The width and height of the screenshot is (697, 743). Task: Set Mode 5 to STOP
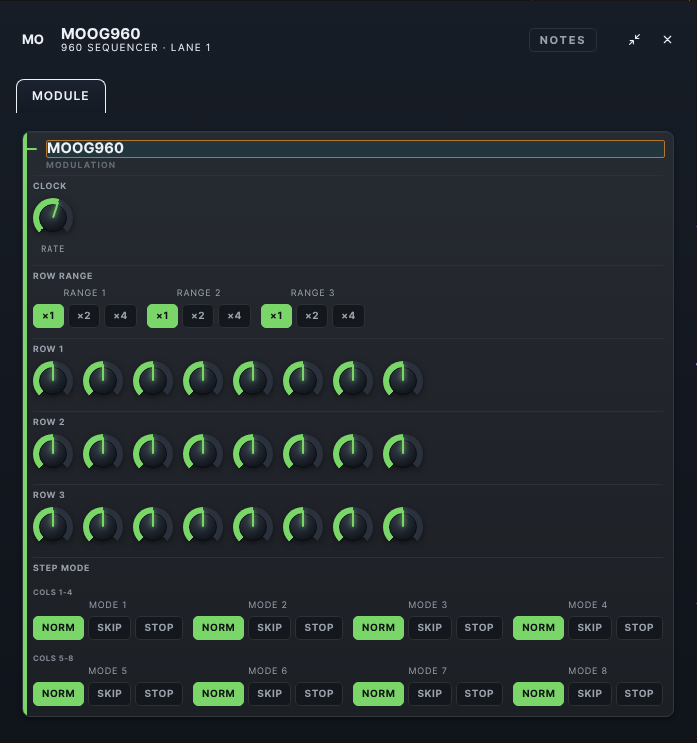pyautogui.click(x=159, y=694)
